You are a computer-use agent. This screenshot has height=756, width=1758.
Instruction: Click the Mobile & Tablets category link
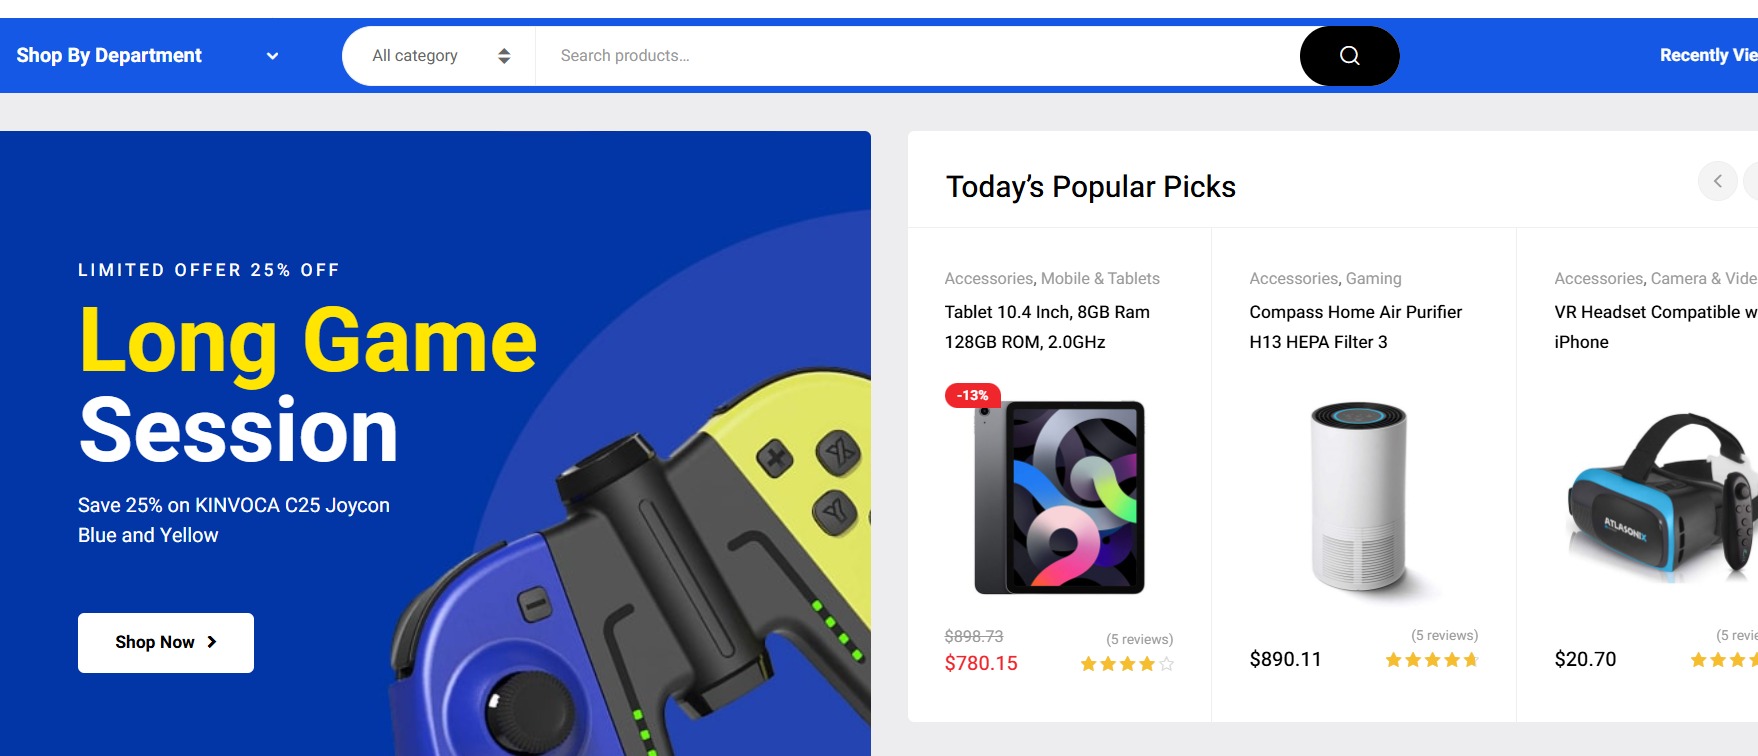pyautogui.click(x=1101, y=278)
